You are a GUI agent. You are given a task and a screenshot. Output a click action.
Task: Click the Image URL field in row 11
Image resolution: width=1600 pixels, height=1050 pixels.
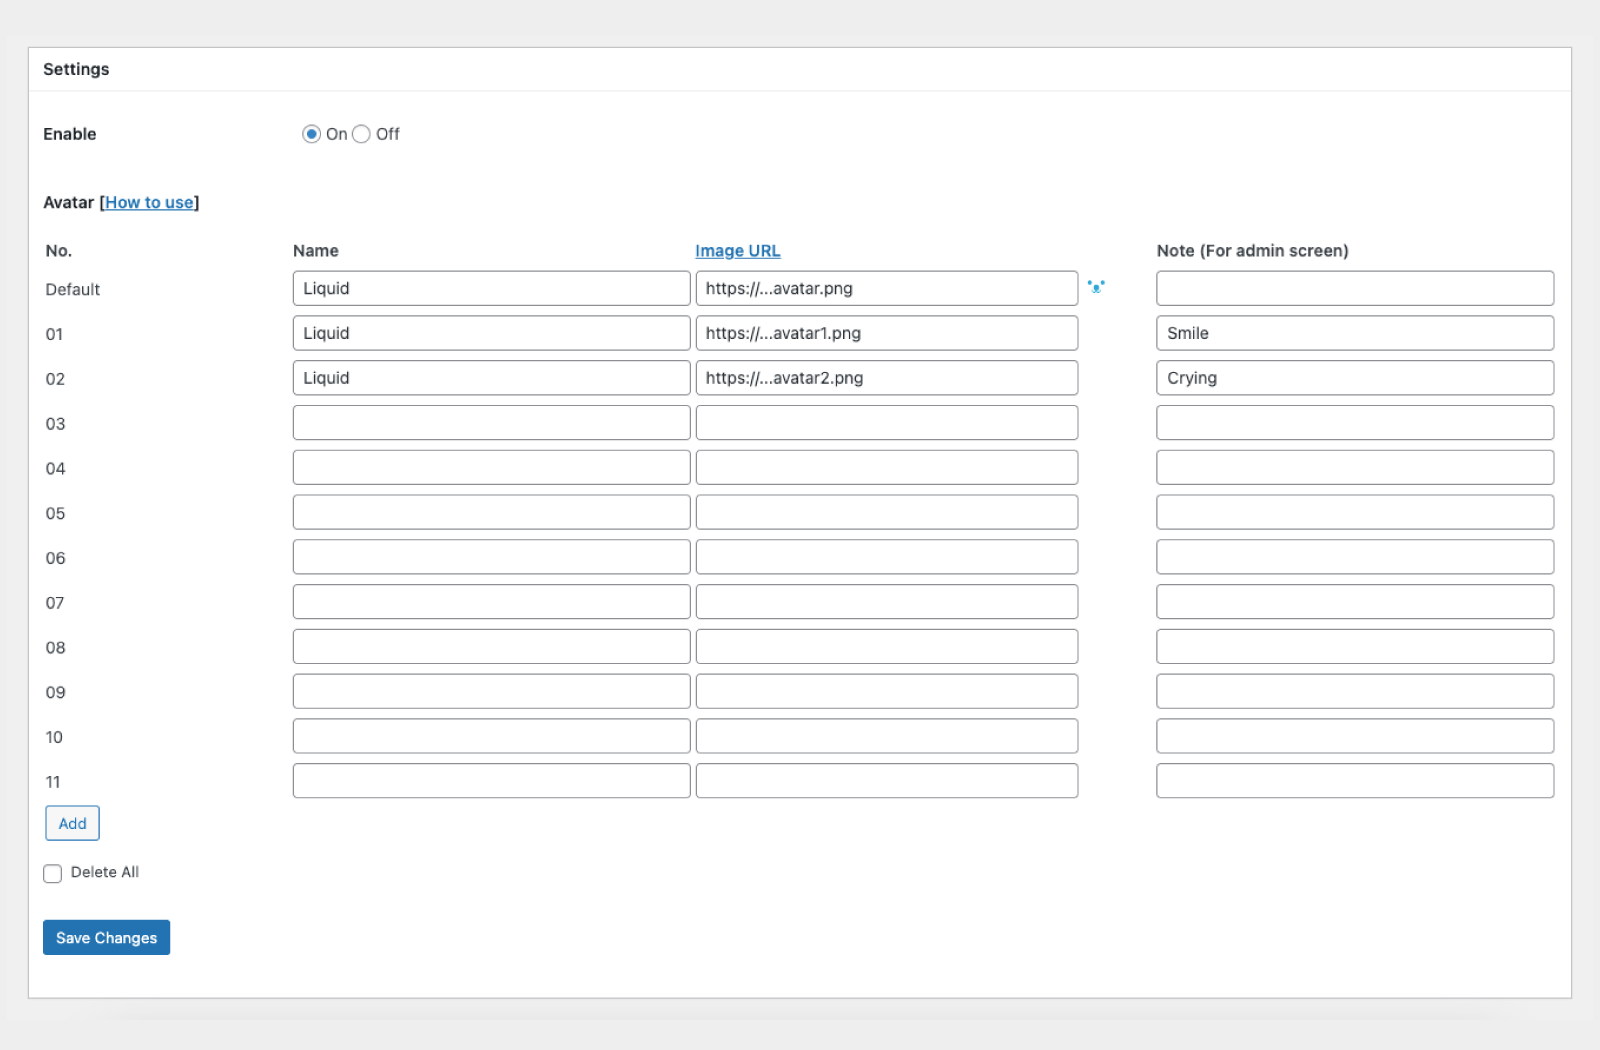pyautogui.click(x=887, y=781)
